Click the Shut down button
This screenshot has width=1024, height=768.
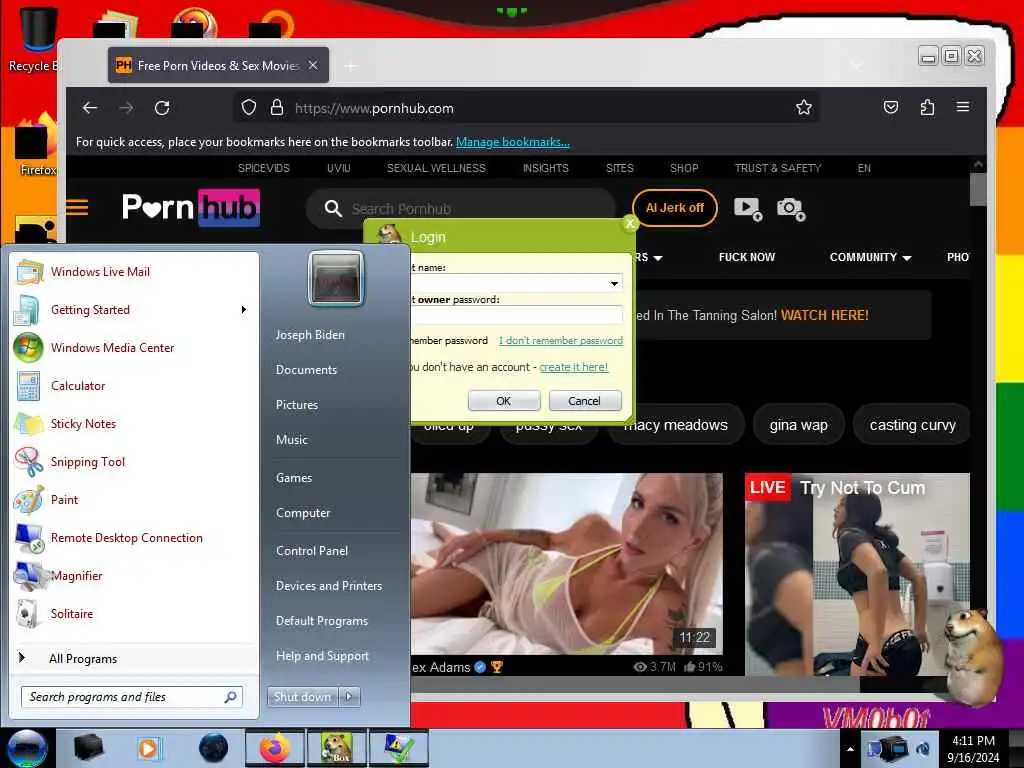[302, 697]
